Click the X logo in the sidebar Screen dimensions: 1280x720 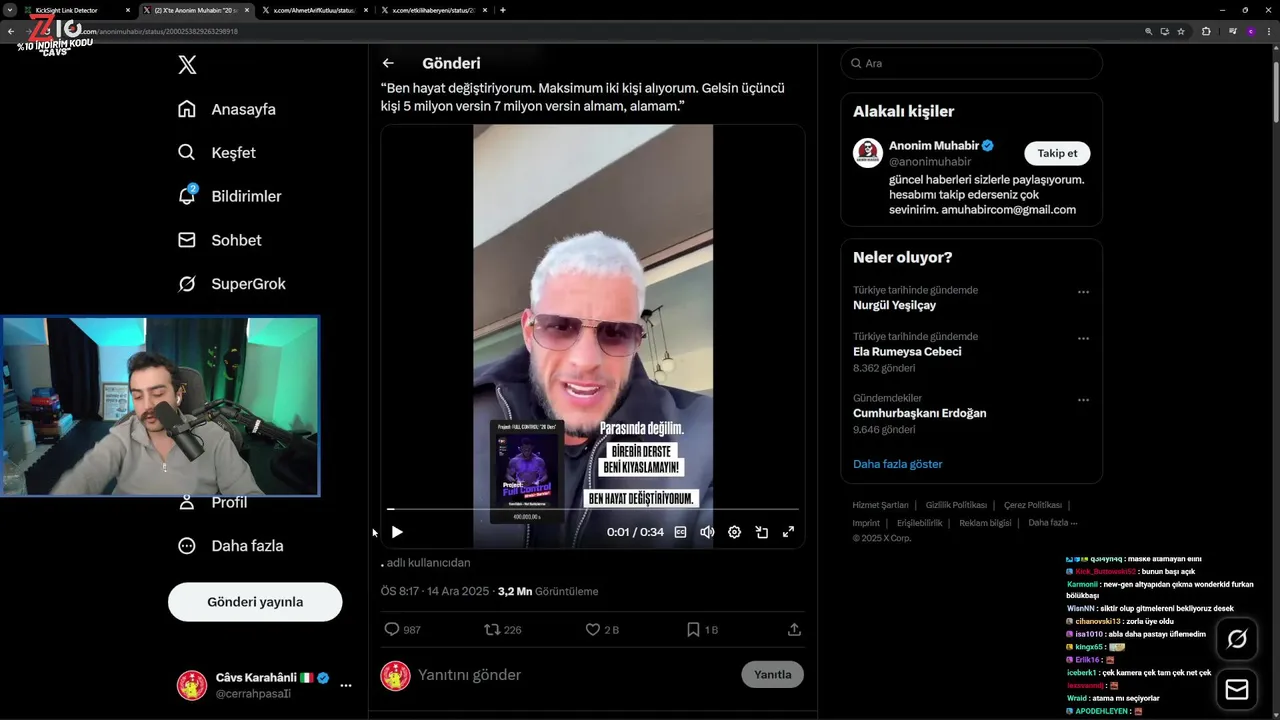[187, 65]
